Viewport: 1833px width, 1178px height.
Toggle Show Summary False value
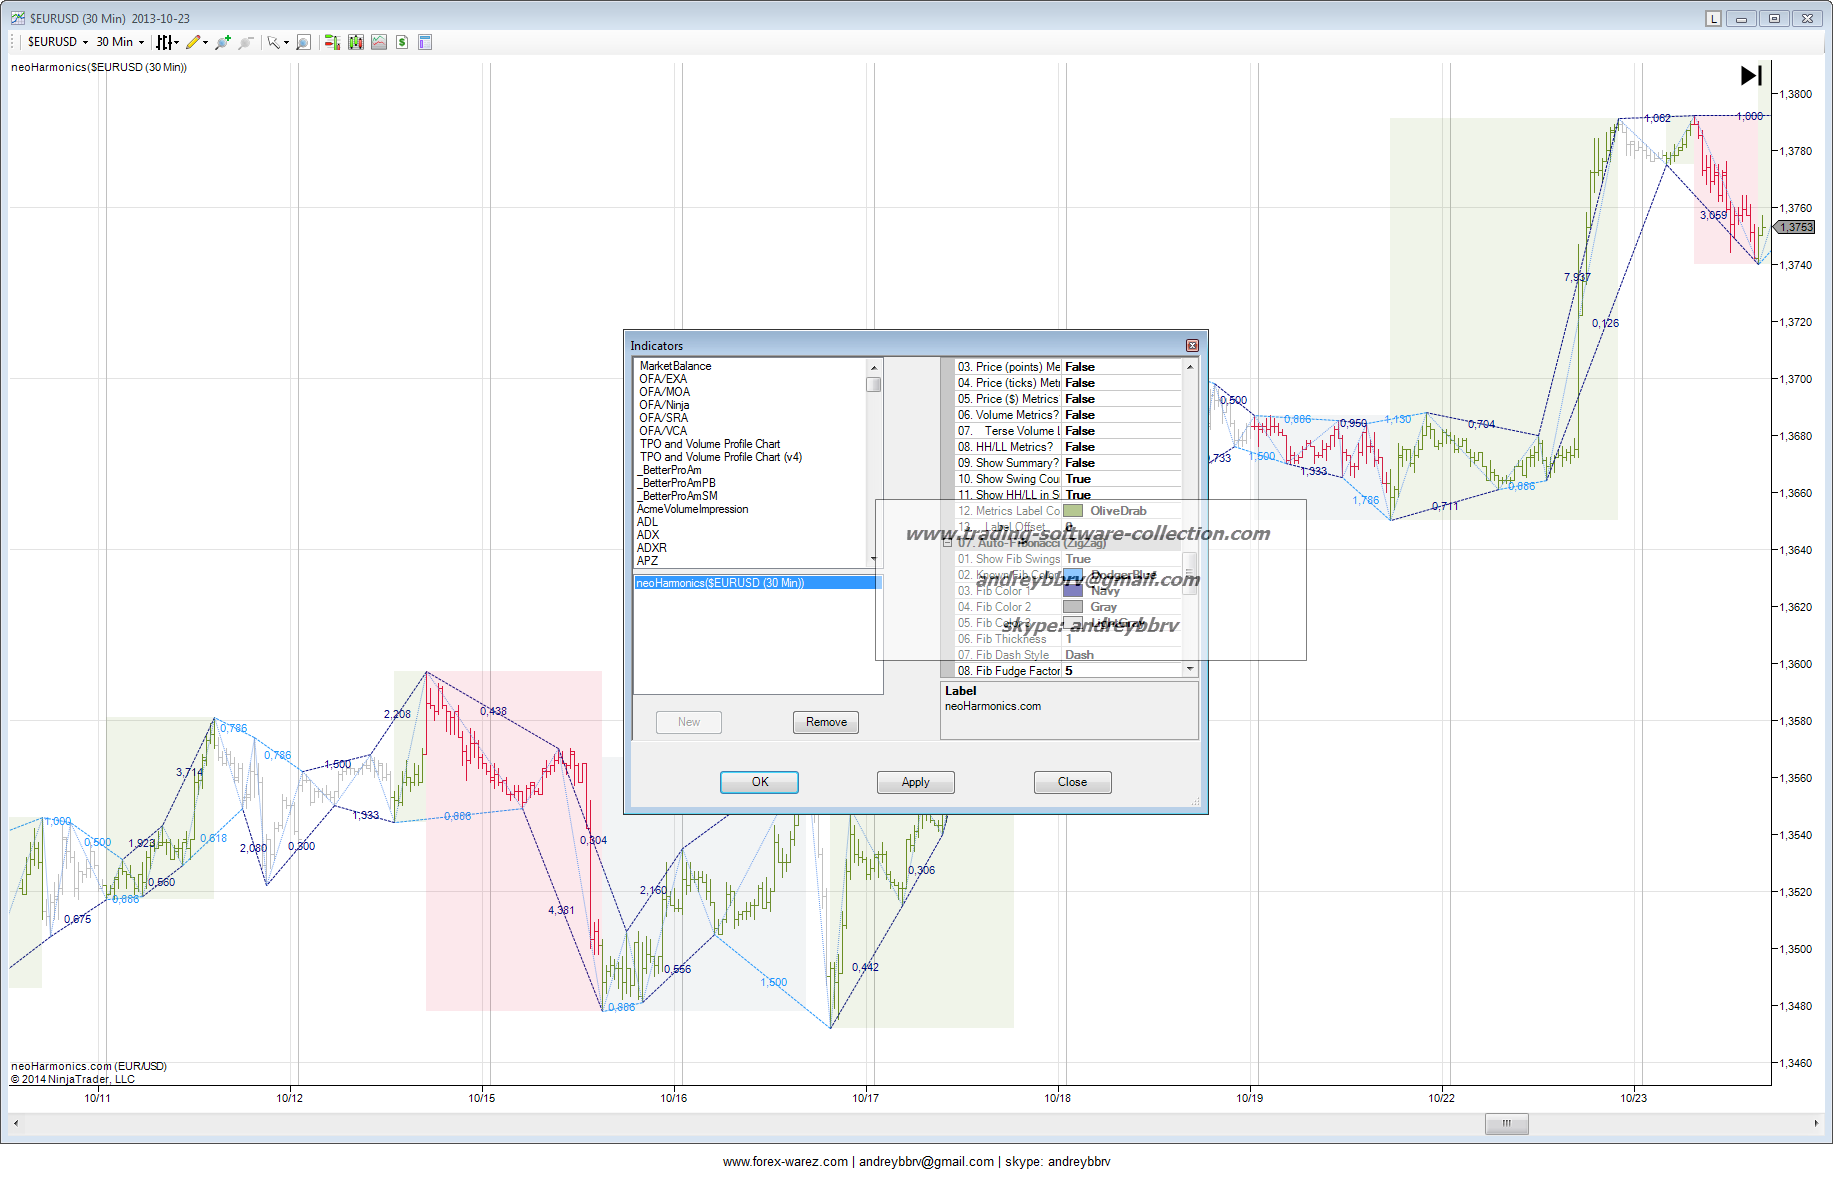click(1080, 463)
